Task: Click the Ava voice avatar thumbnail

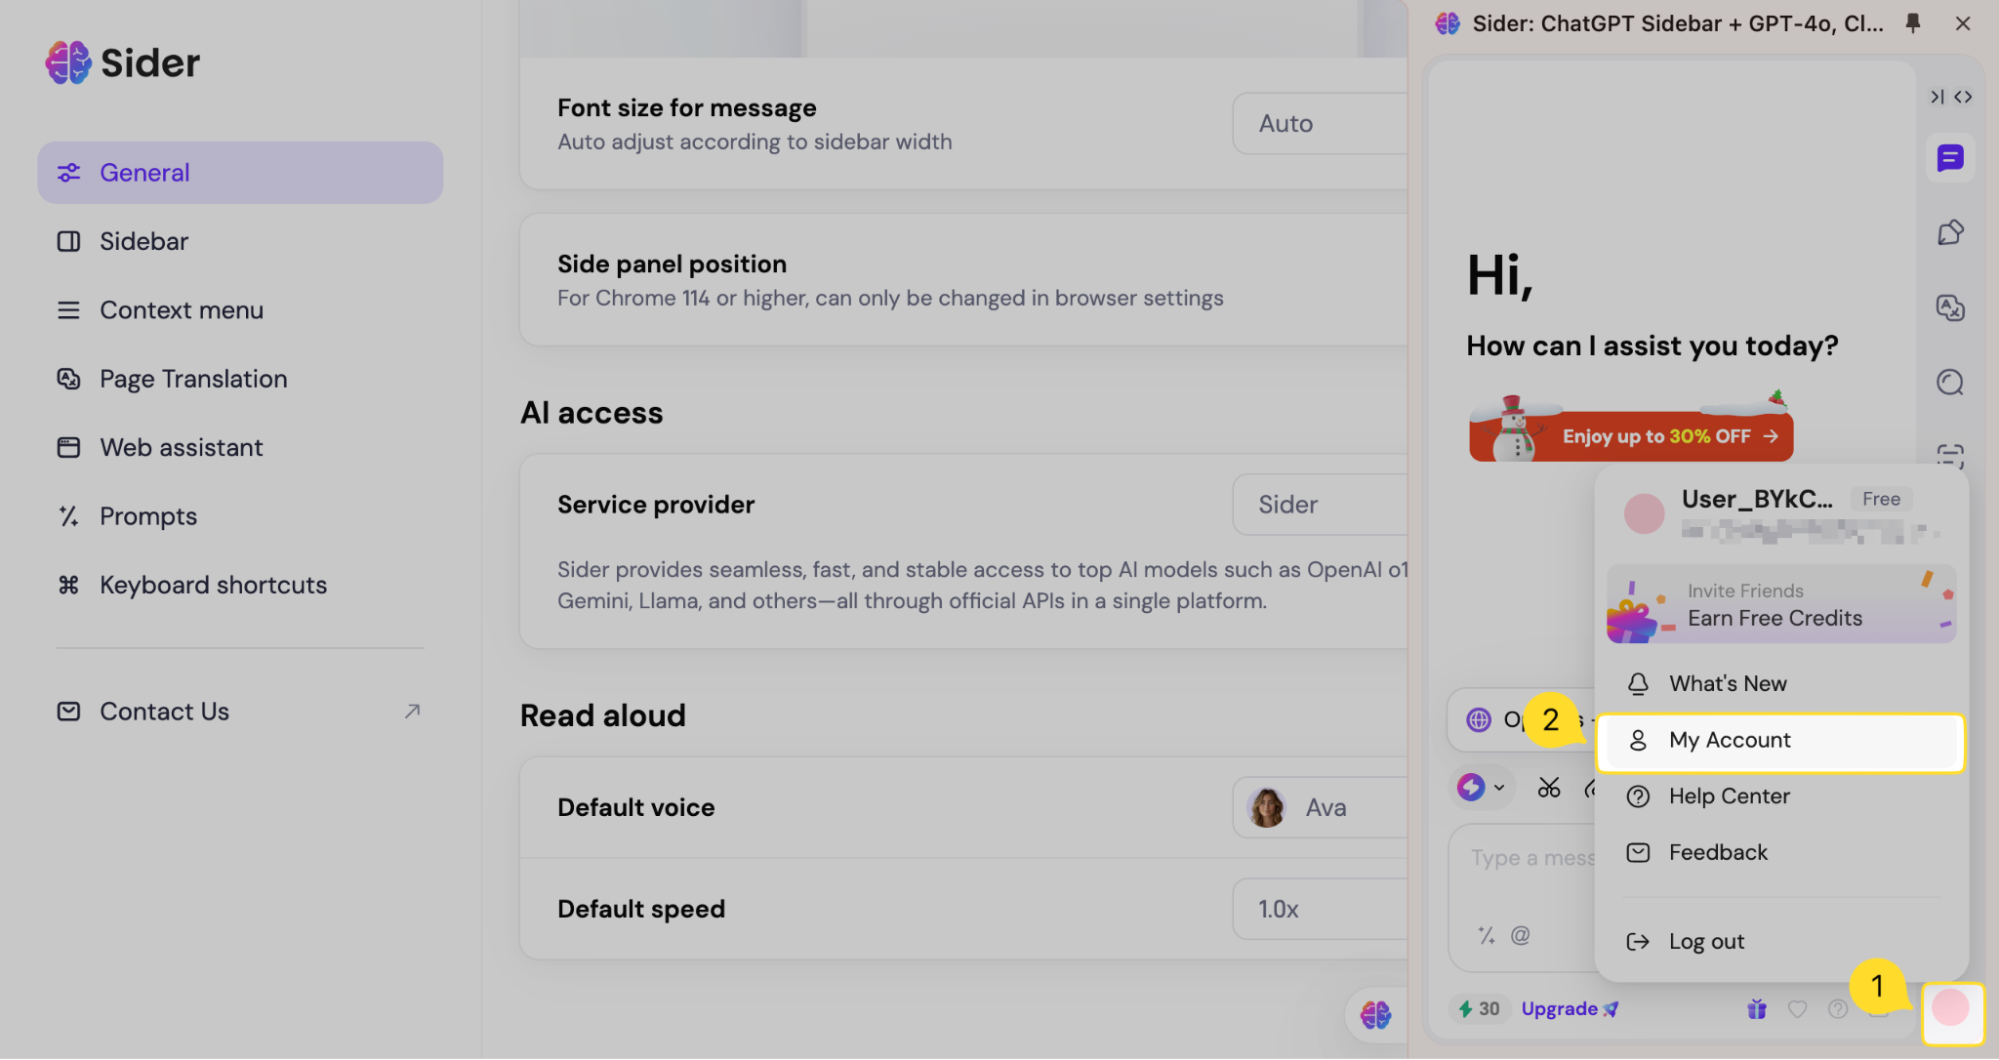Action: [1267, 808]
